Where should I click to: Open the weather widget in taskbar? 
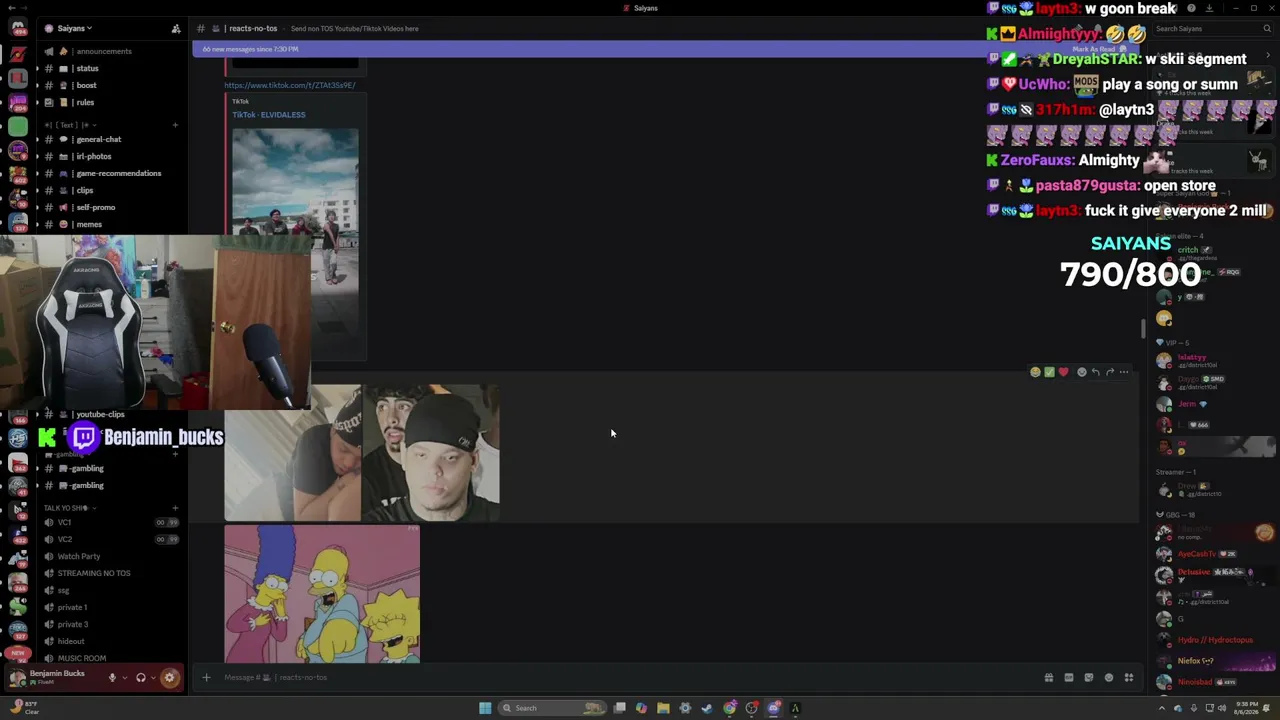pos(25,708)
